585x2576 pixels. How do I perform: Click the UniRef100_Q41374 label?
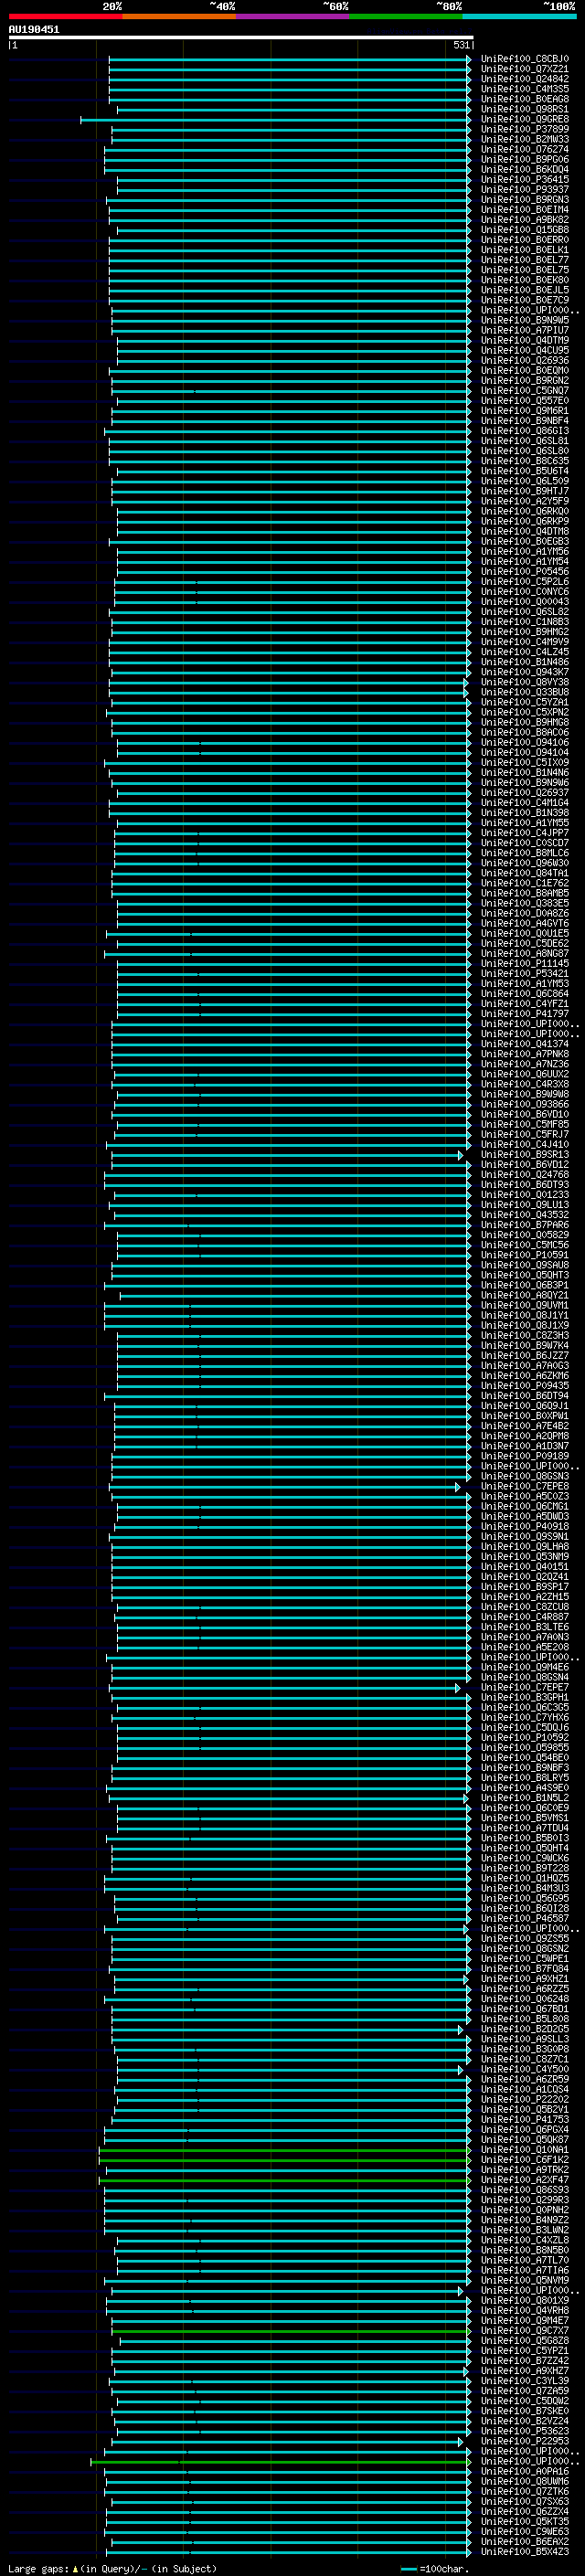[x=524, y=1044]
